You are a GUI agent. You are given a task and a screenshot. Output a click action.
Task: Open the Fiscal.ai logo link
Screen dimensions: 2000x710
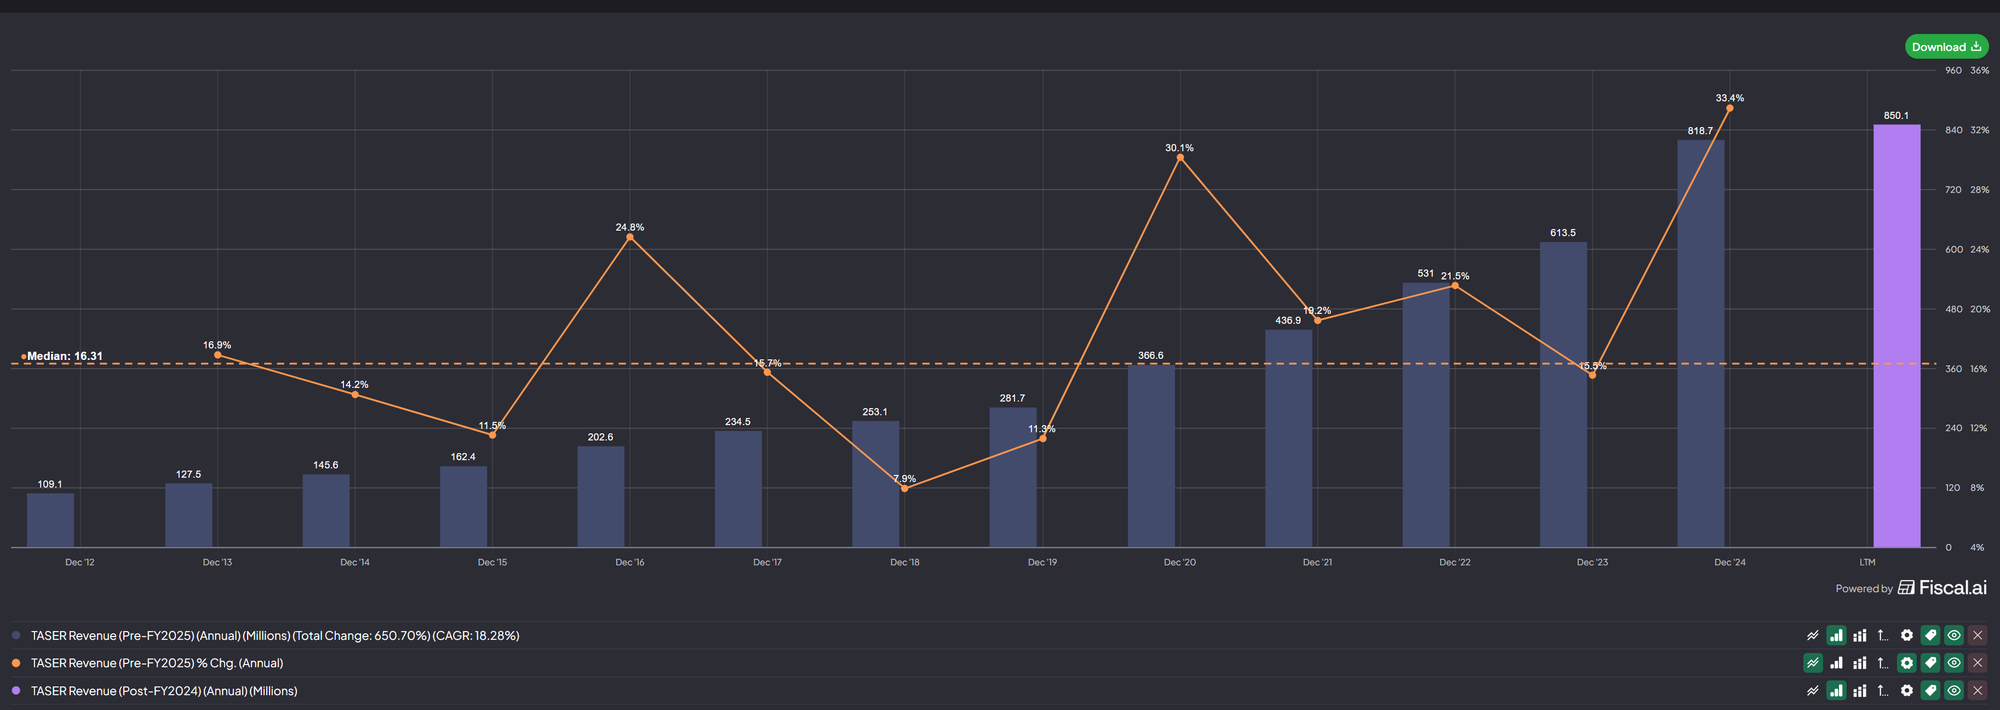[1942, 588]
